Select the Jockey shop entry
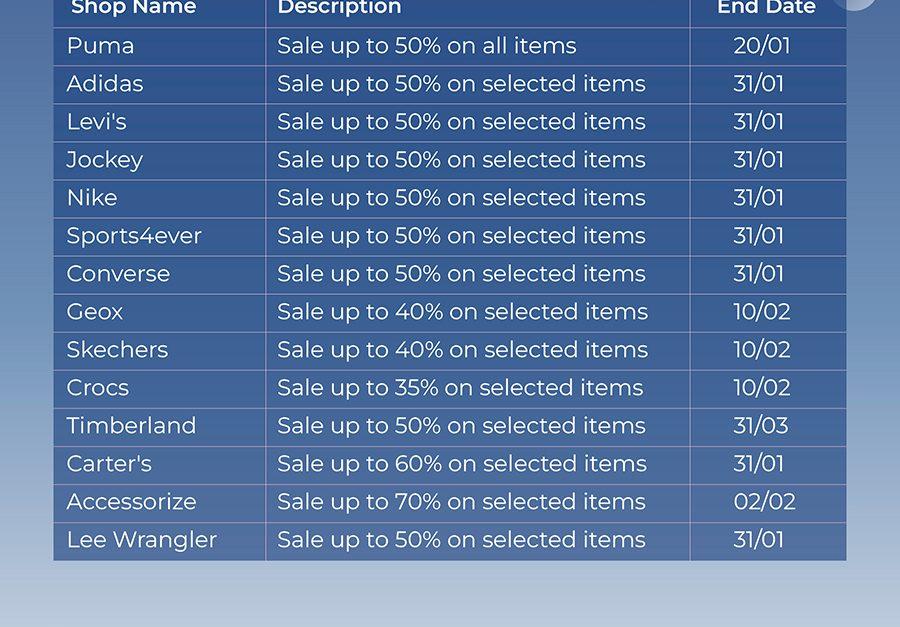This screenshot has width=900, height=627. 104,160
